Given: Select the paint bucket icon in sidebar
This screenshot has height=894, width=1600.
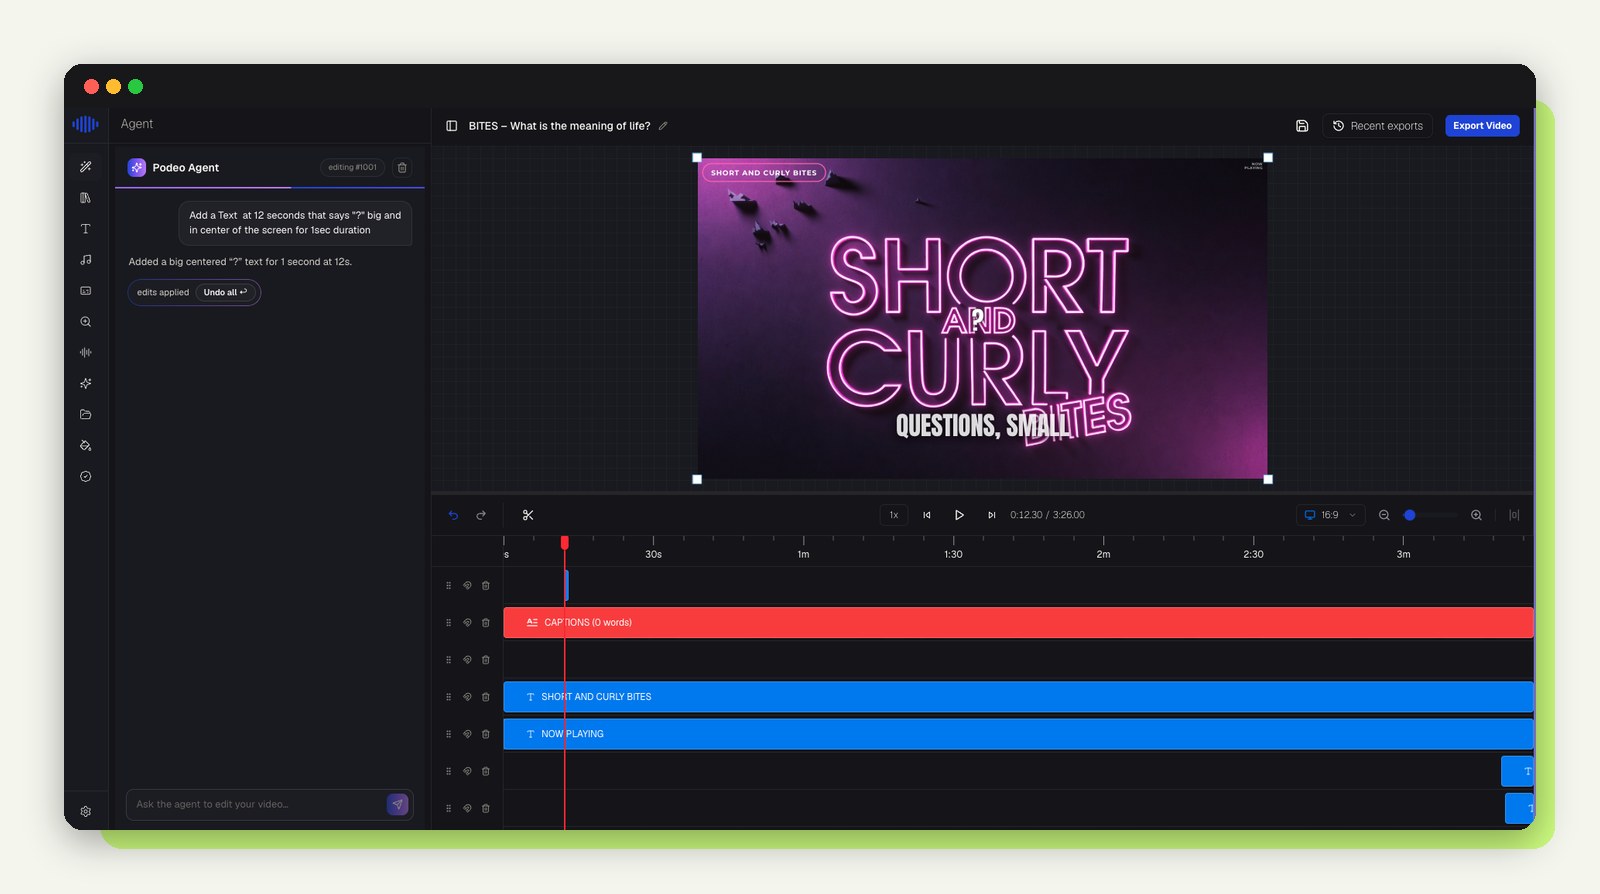Looking at the screenshot, I should click(x=86, y=445).
